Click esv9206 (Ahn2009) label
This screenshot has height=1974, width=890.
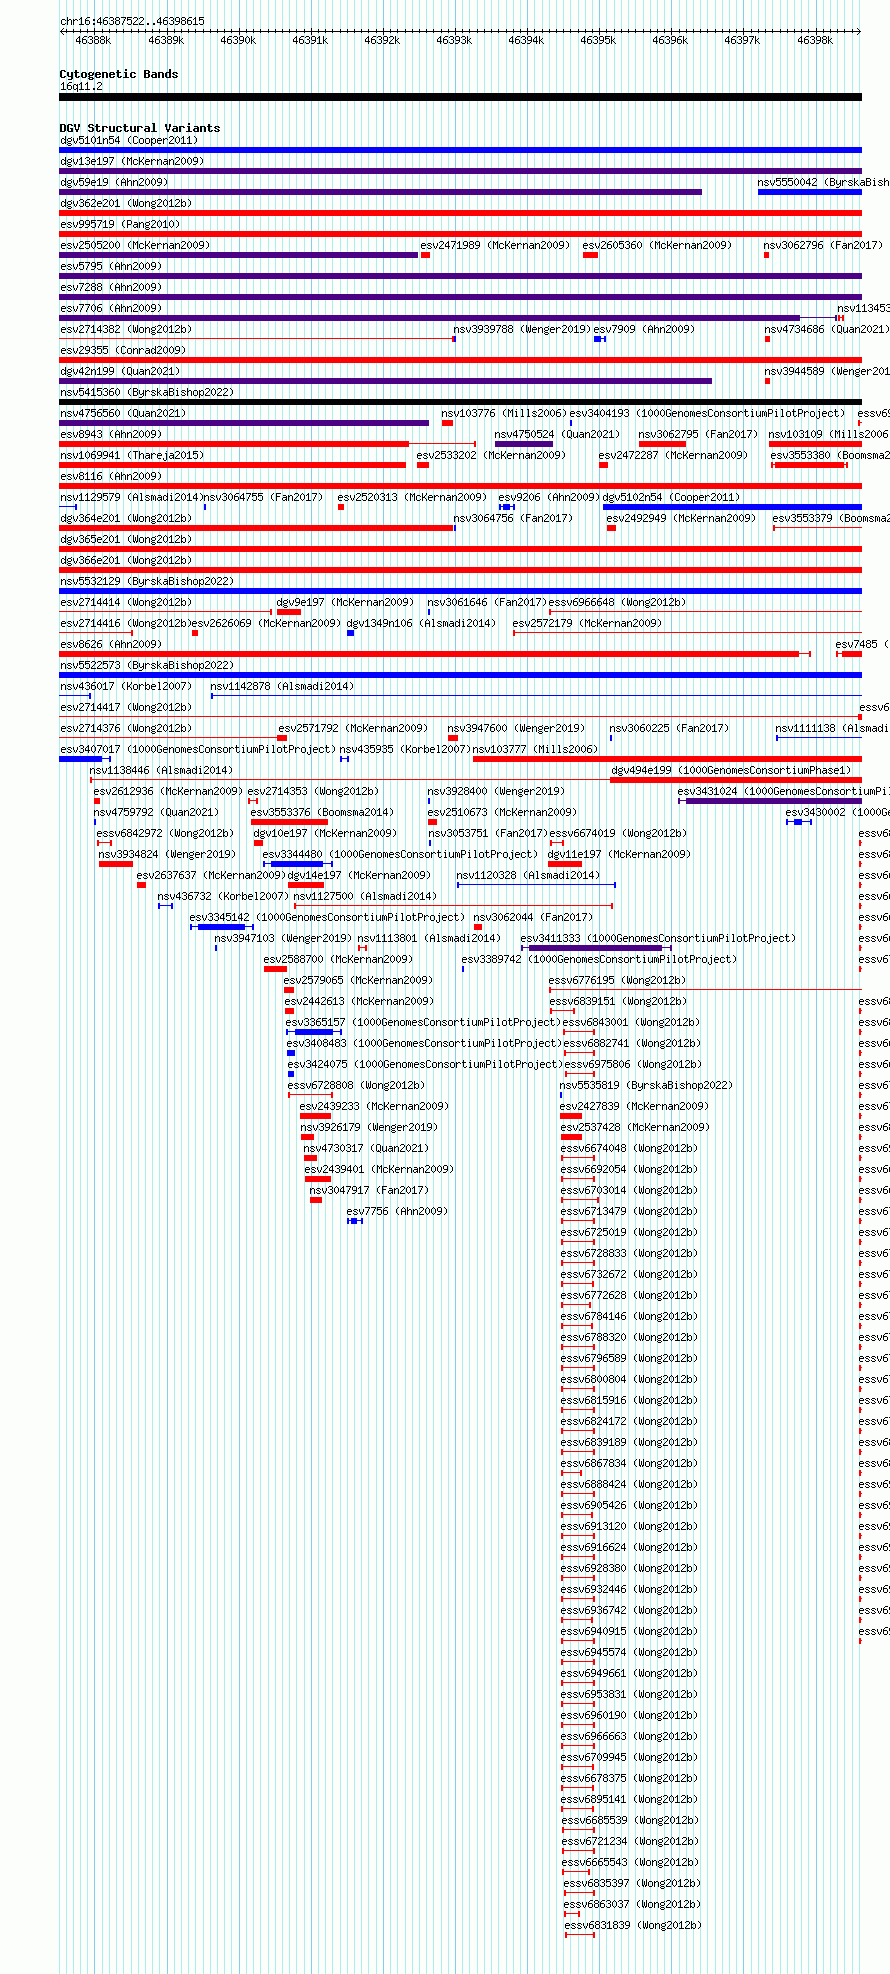[x=549, y=497]
